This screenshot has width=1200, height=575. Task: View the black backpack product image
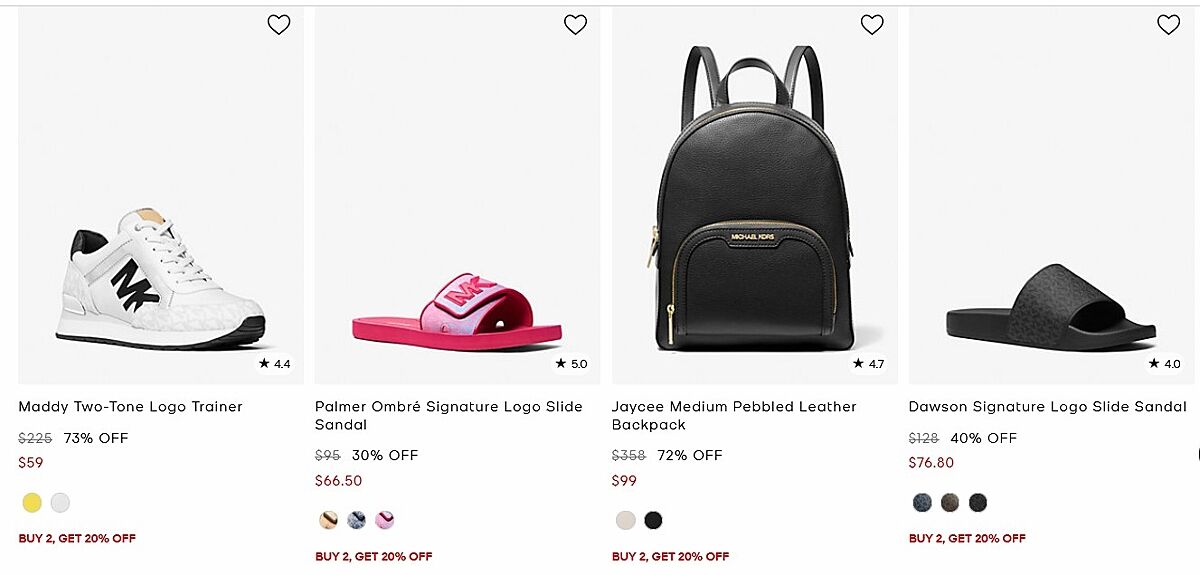click(x=754, y=200)
